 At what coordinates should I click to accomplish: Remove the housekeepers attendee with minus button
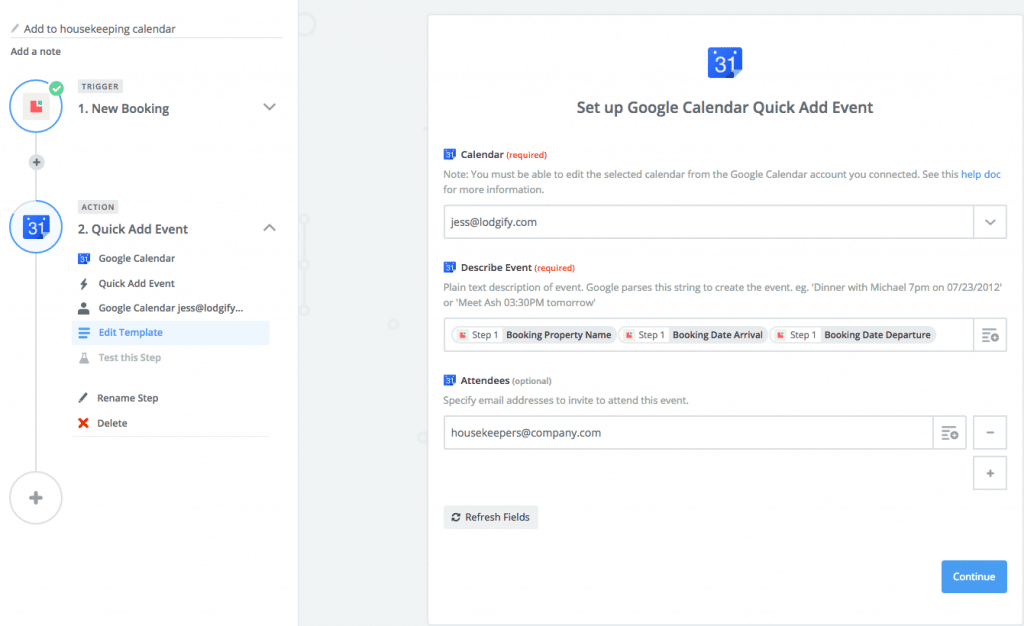pos(990,433)
